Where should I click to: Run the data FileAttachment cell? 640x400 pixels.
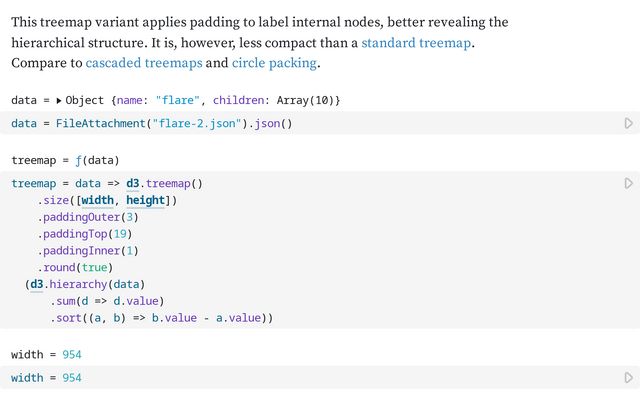click(x=628, y=123)
